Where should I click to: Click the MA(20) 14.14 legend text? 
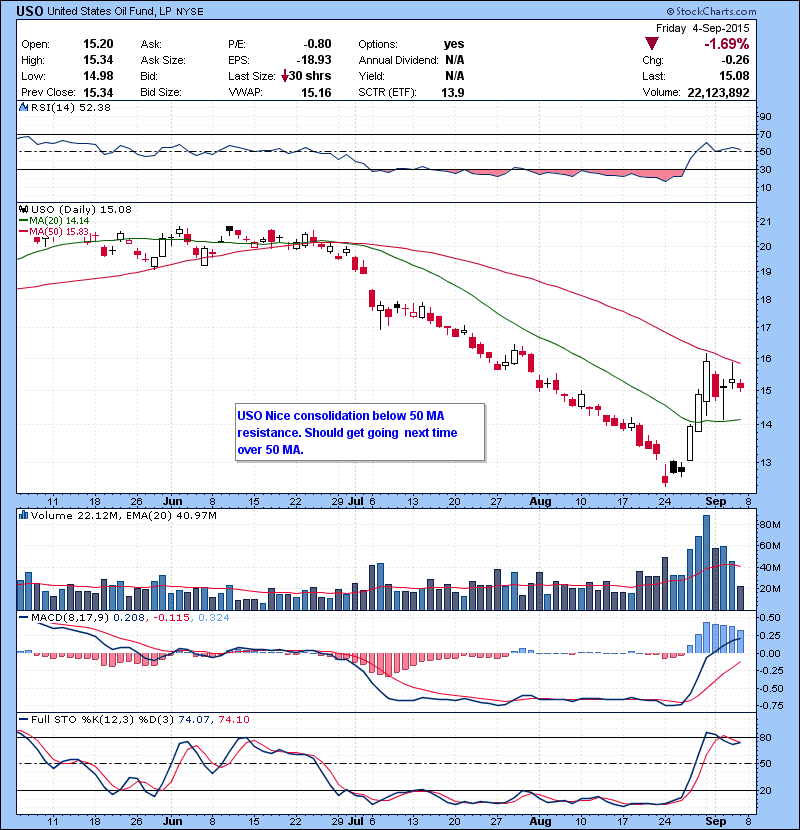pyautogui.click(x=59, y=221)
